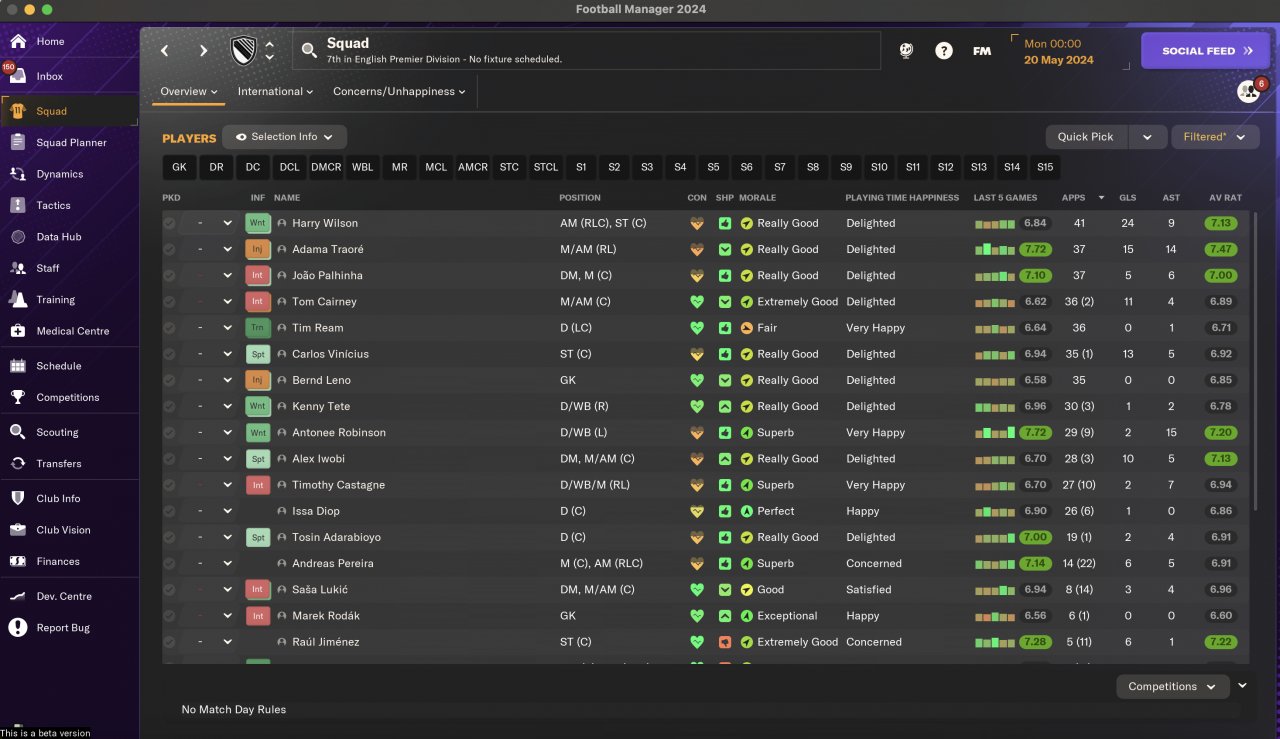This screenshot has height=739, width=1280.
Task: Toggle the pick circle for Tim Ream
Action: (169, 328)
